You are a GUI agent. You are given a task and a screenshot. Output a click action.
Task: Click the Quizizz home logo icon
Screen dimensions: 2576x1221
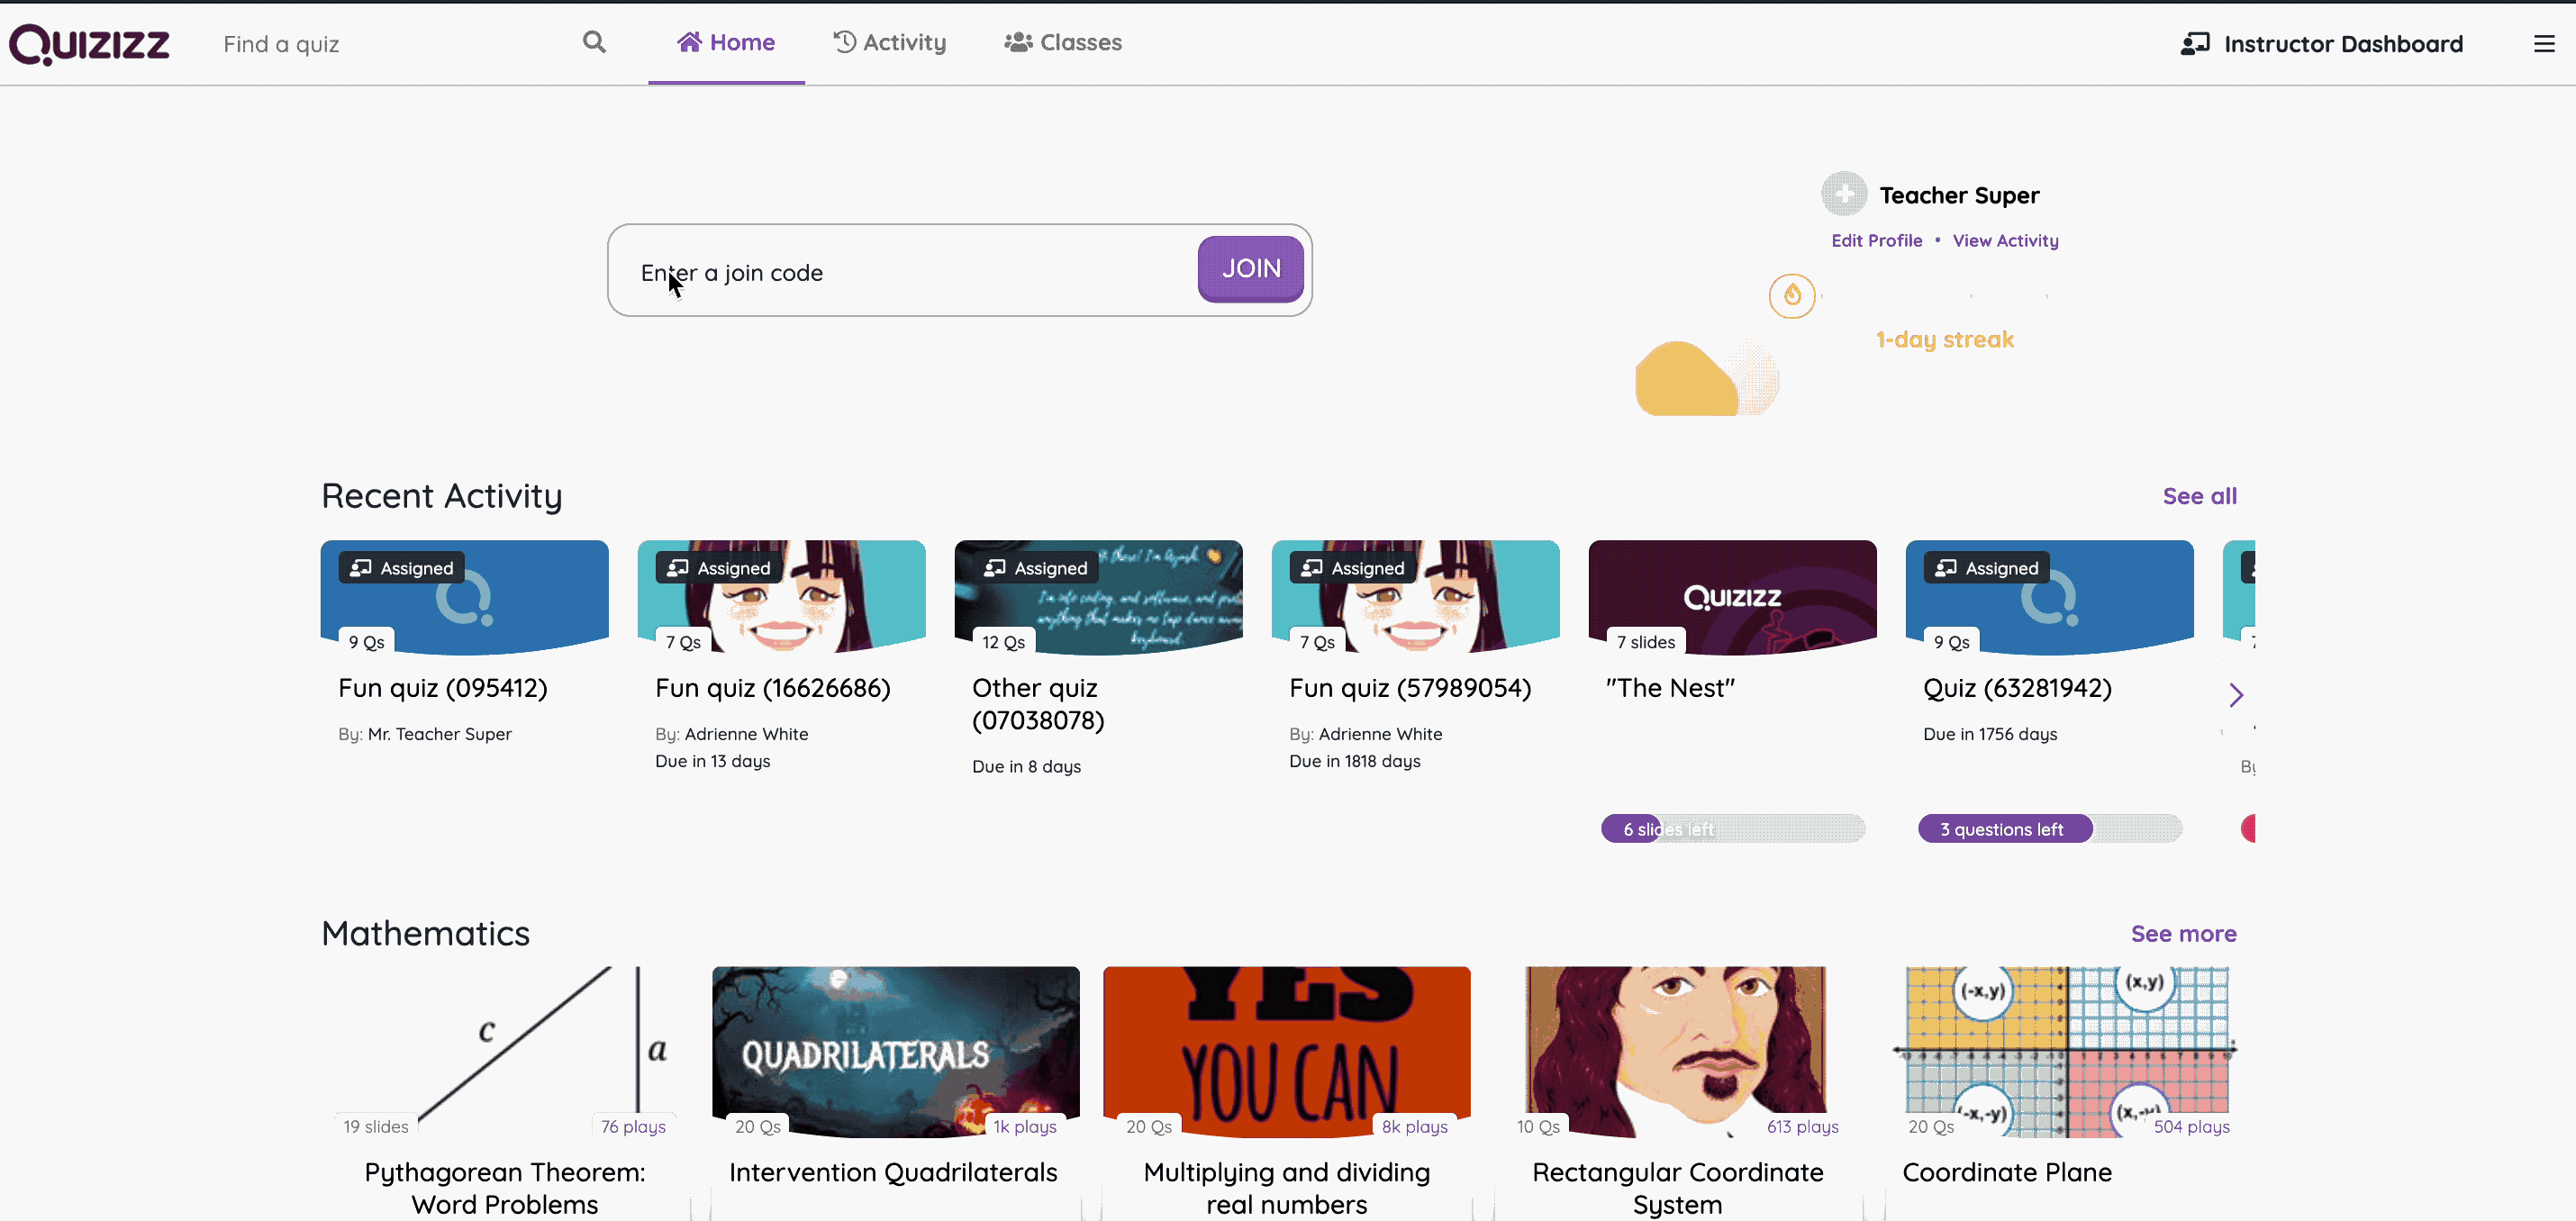[x=90, y=42]
